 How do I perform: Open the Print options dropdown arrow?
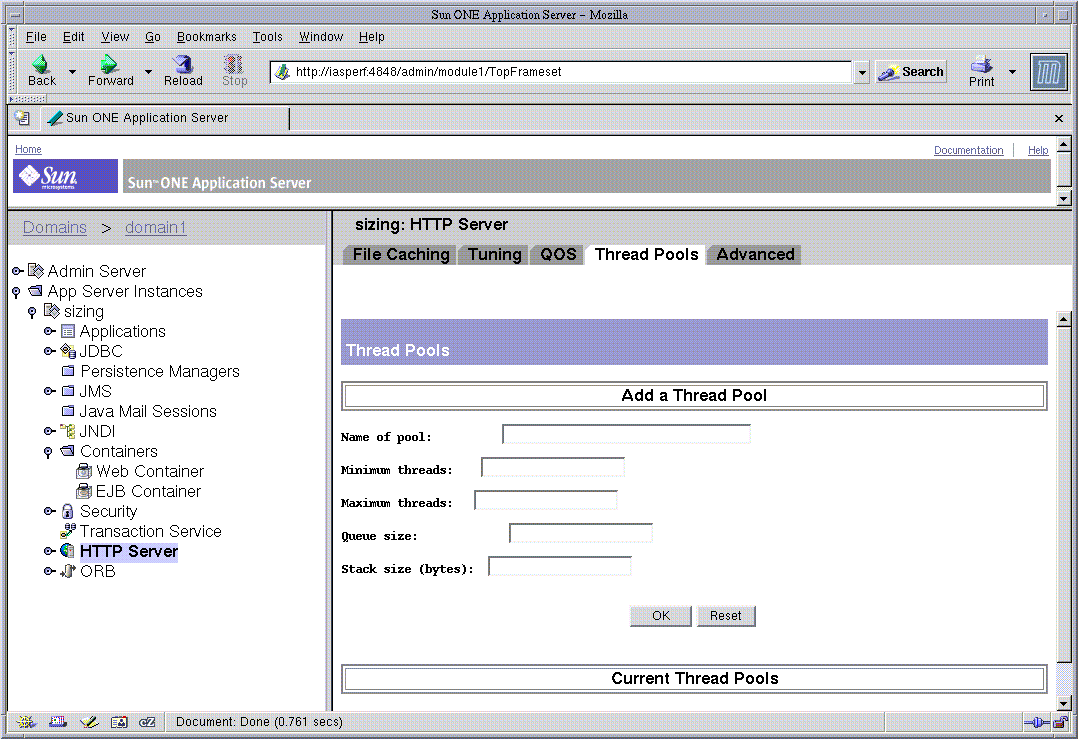1012,71
